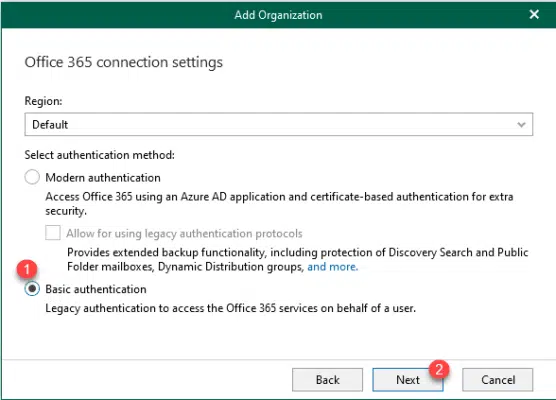Click the red step badge numbered 1
Image resolution: width=556 pixels, height=400 pixels.
pos(27,269)
